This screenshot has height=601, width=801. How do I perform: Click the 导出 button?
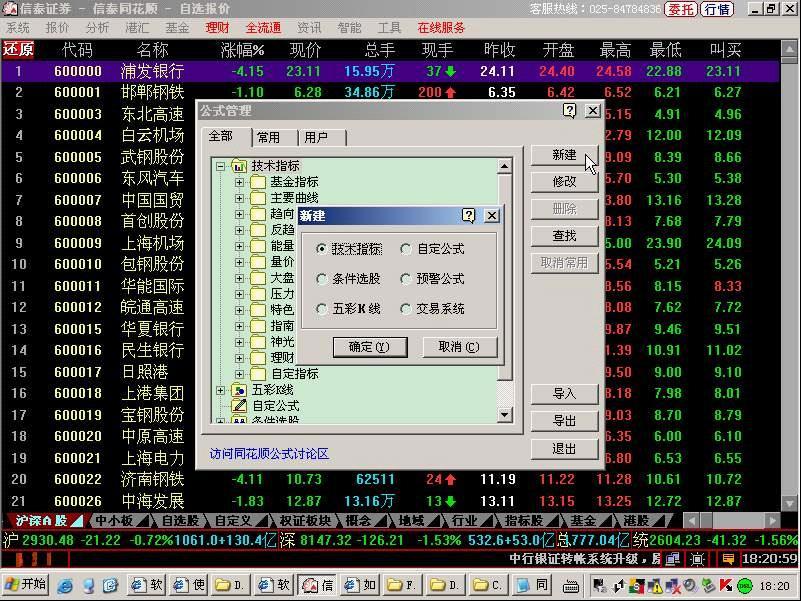pos(564,421)
